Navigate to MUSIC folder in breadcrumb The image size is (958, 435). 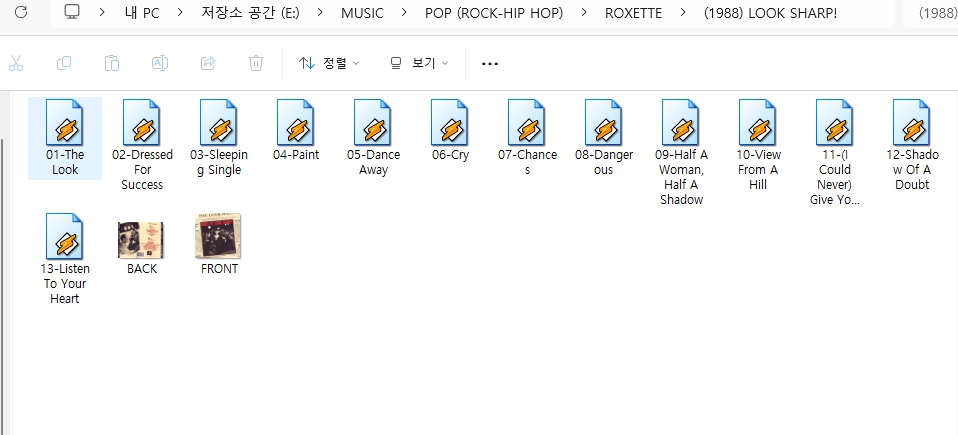pyautogui.click(x=362, y=13)
